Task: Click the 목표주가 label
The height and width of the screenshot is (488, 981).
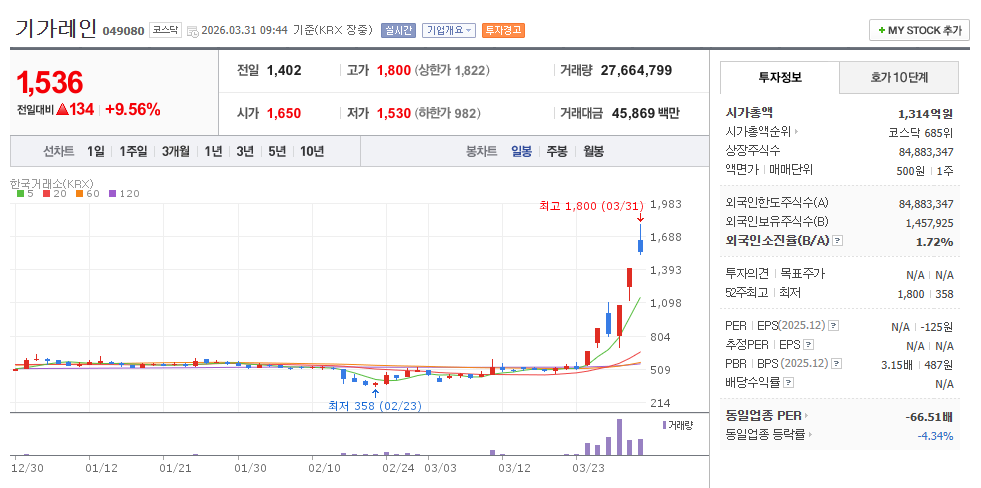Action: (803, 273)
